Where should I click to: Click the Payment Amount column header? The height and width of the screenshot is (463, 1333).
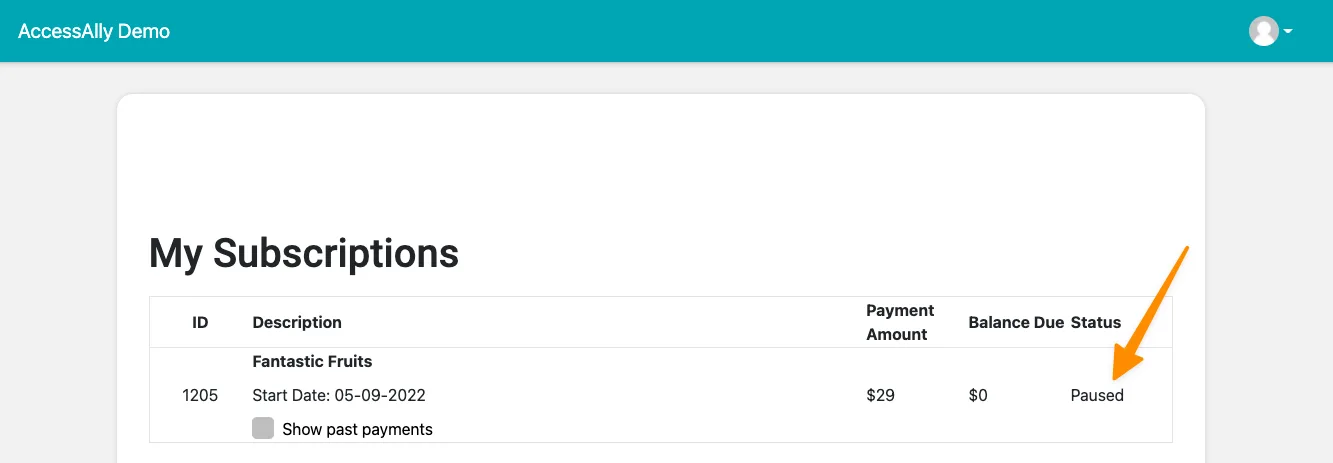(x=899, y=322)
